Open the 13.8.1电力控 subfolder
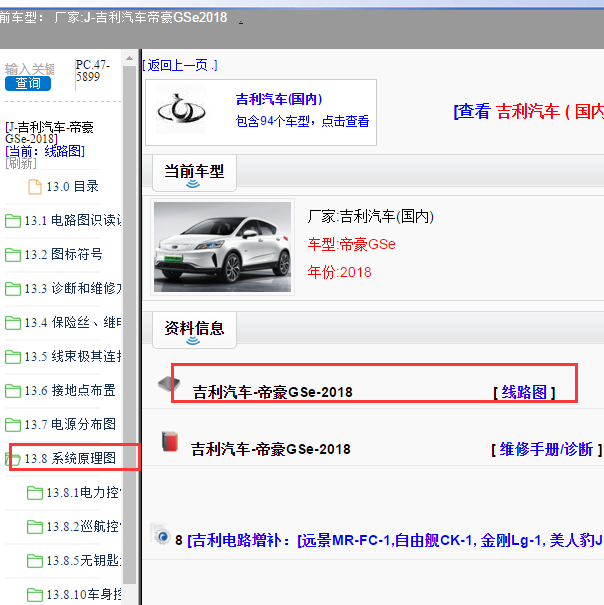Image resolution: width=604 pixels, height=605 pixels. [x=84, y=493]
